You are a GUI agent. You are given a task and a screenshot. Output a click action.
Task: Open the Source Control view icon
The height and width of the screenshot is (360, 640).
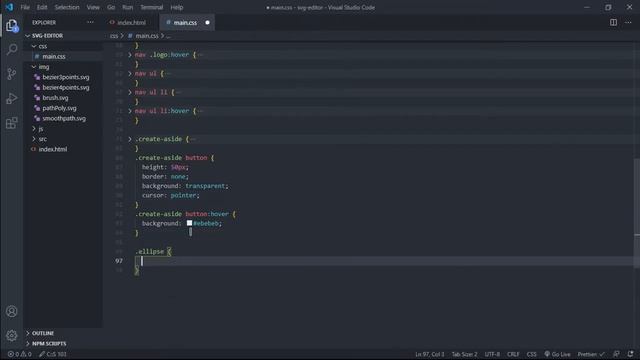12,74
